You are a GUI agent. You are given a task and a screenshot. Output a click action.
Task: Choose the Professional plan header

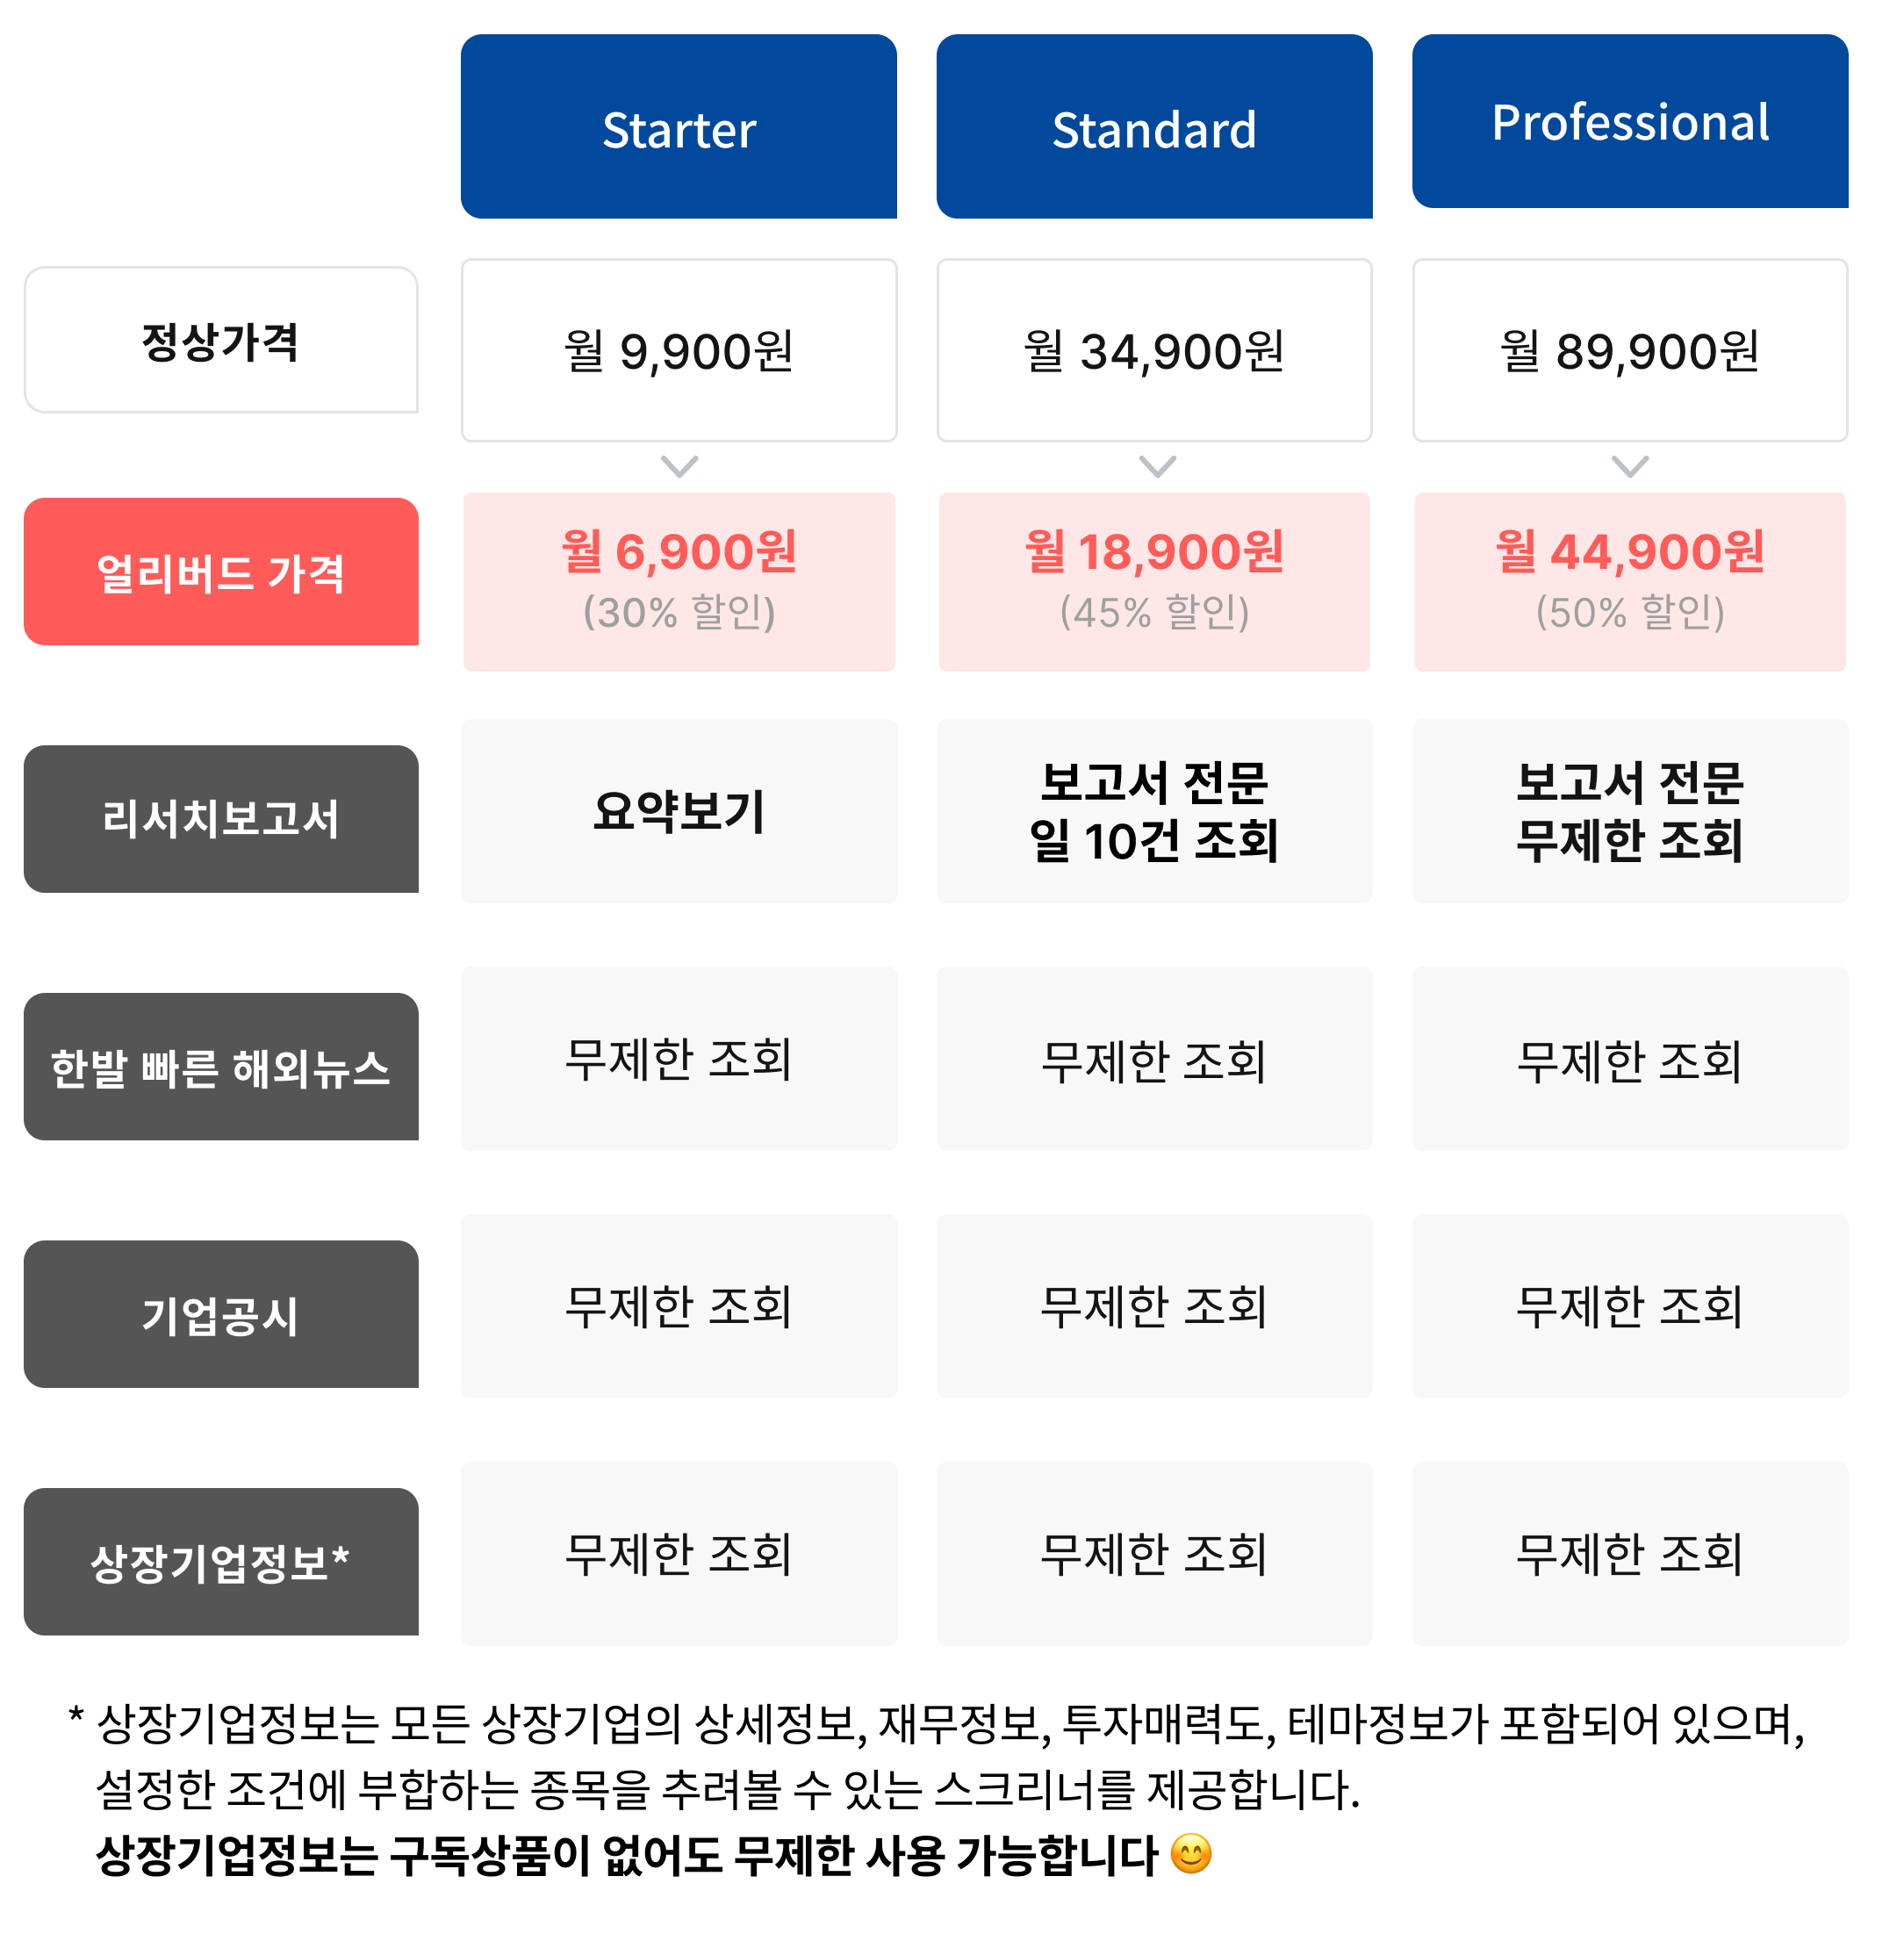tap(1630, 122)
